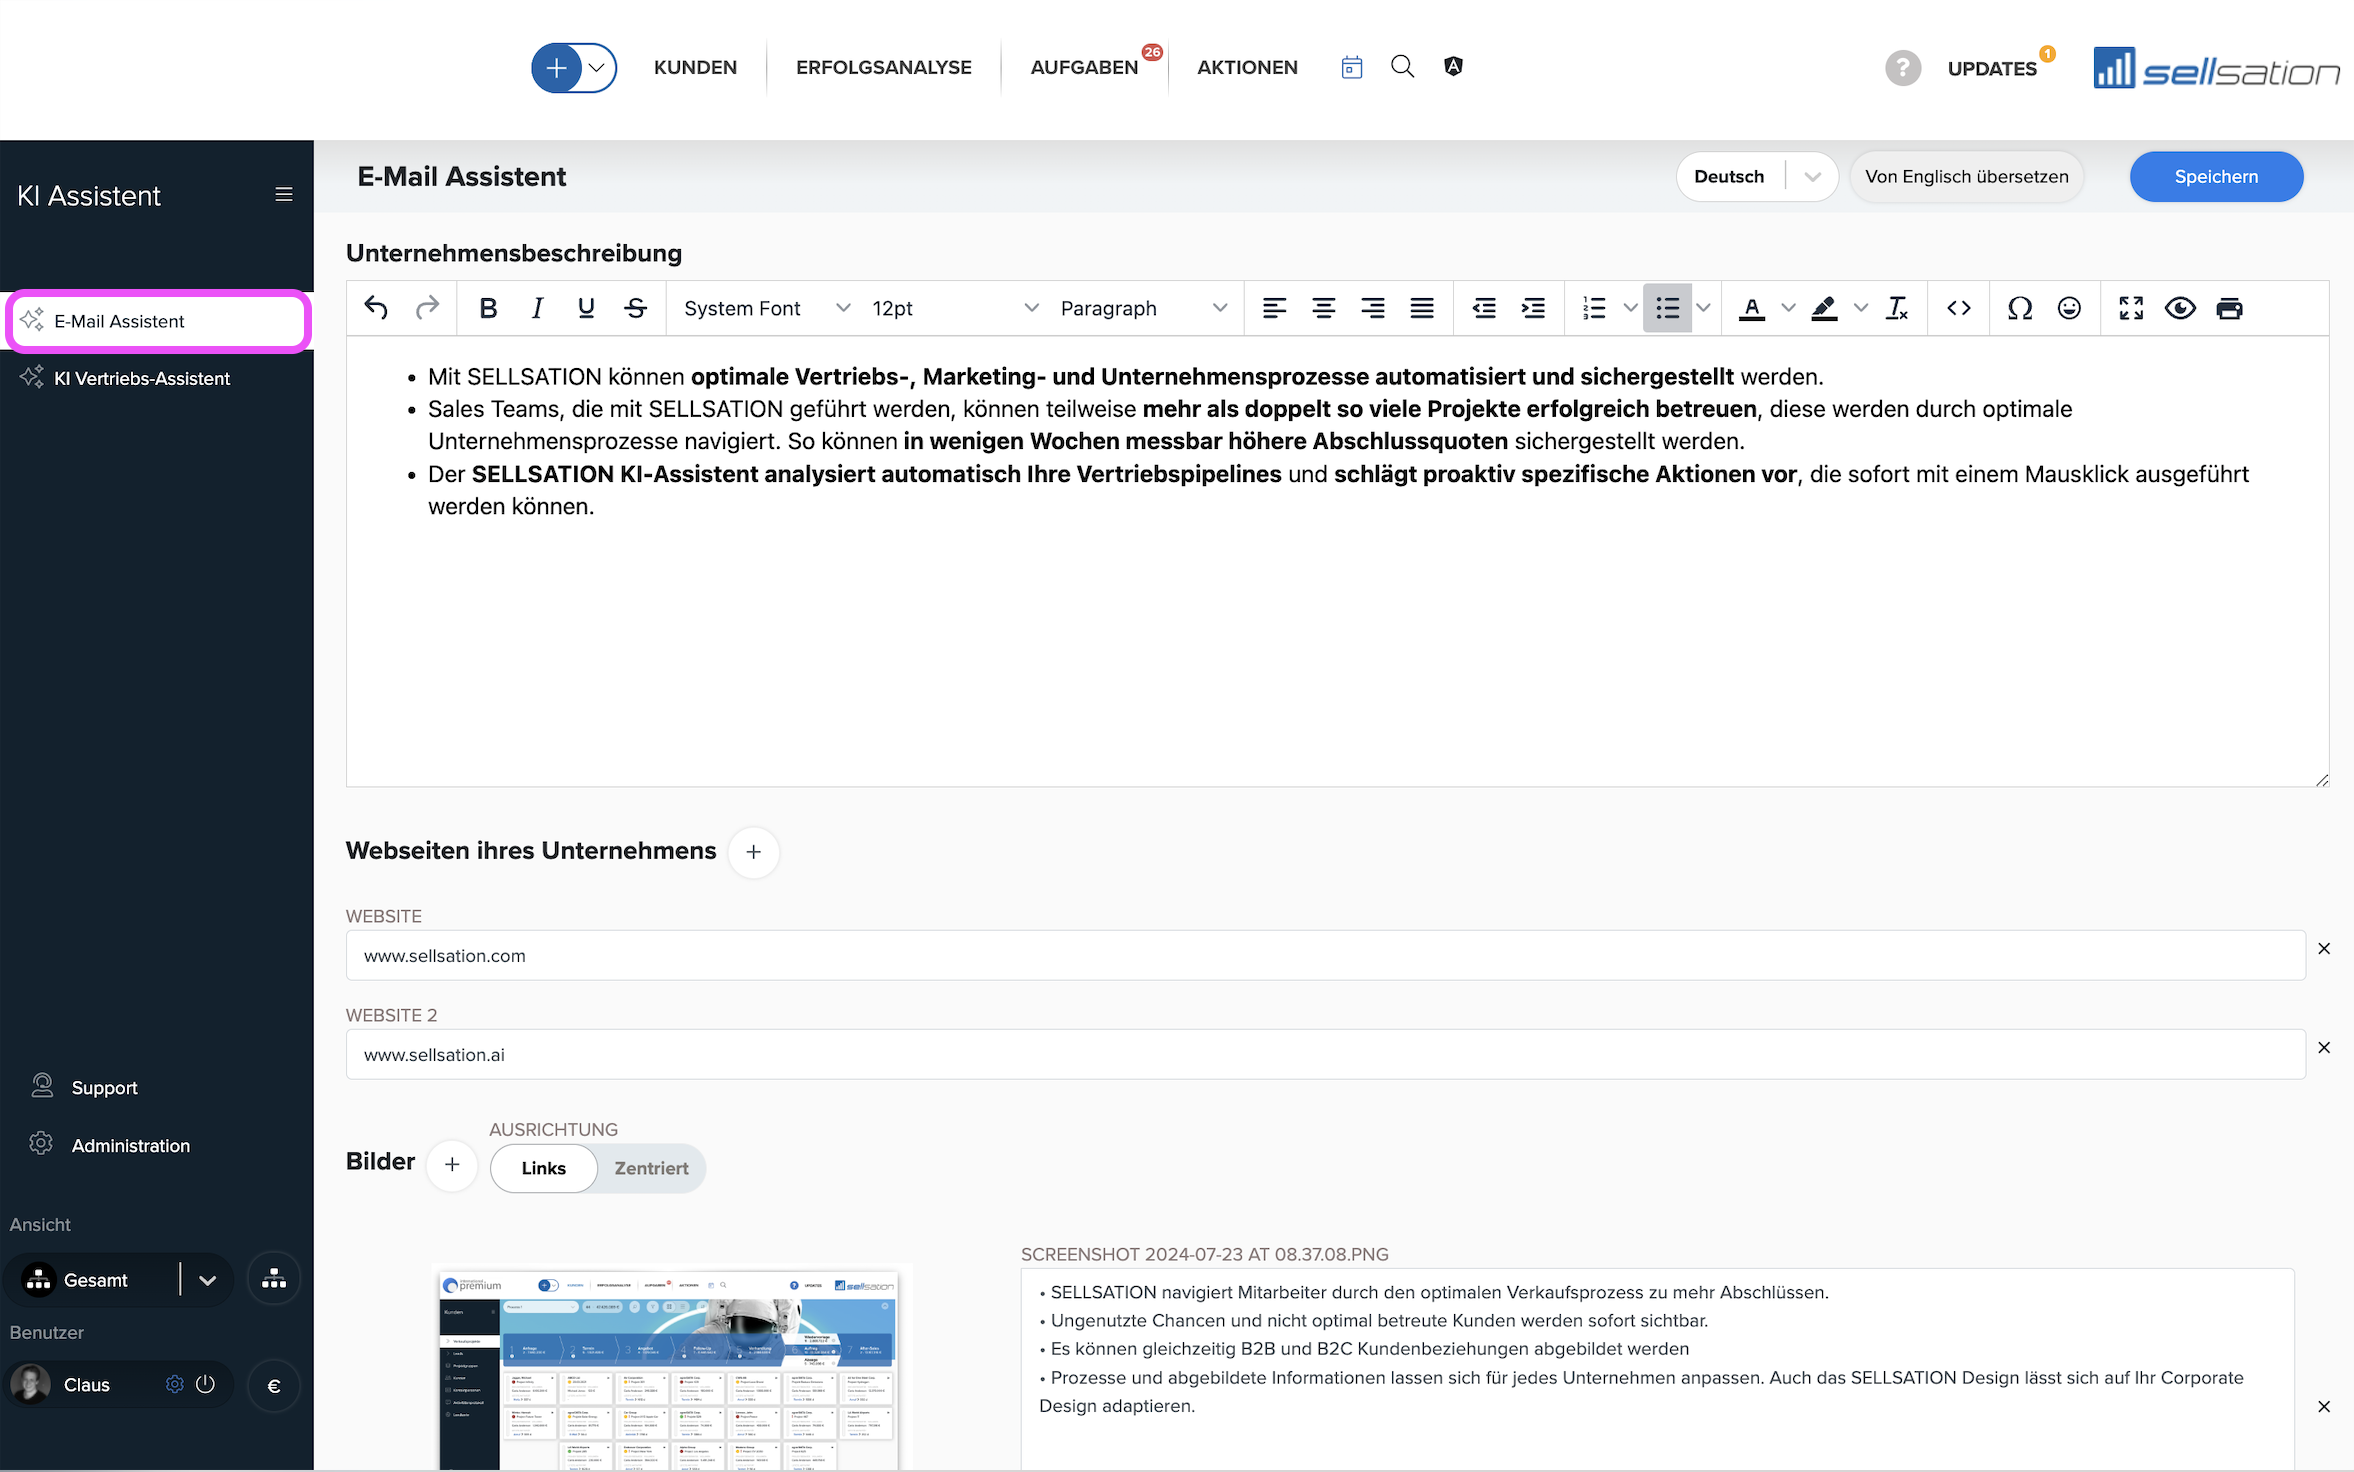Click the www.sellsation.com website field
Image resolution: width=2354 pixels, height=1472 pixels.
click(x=1326, y=956)
